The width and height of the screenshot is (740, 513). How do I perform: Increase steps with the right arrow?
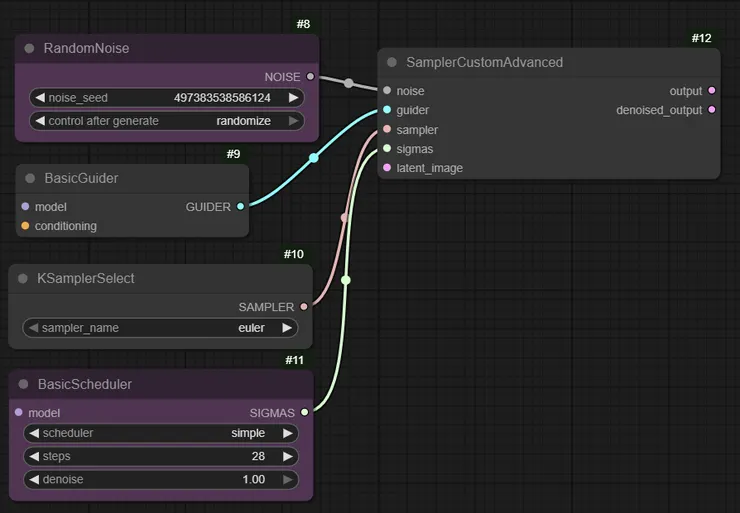point(288,456)
